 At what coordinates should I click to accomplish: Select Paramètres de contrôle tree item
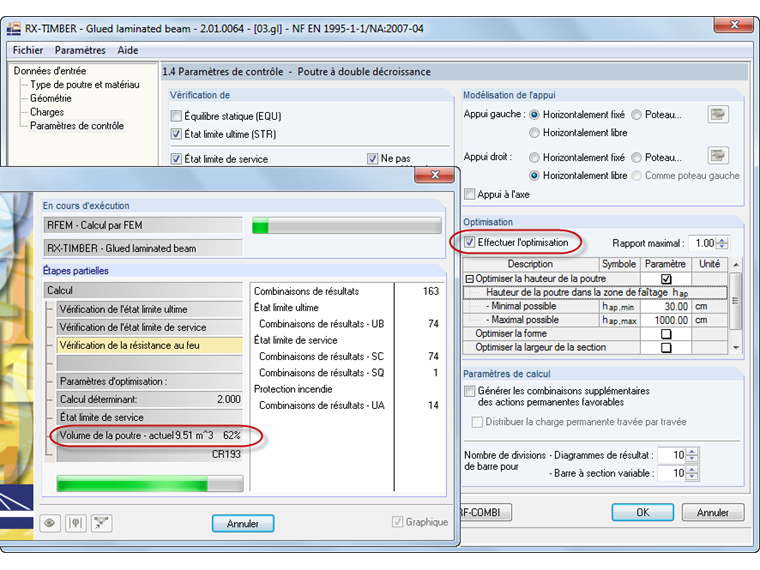[x=77, y=126]
